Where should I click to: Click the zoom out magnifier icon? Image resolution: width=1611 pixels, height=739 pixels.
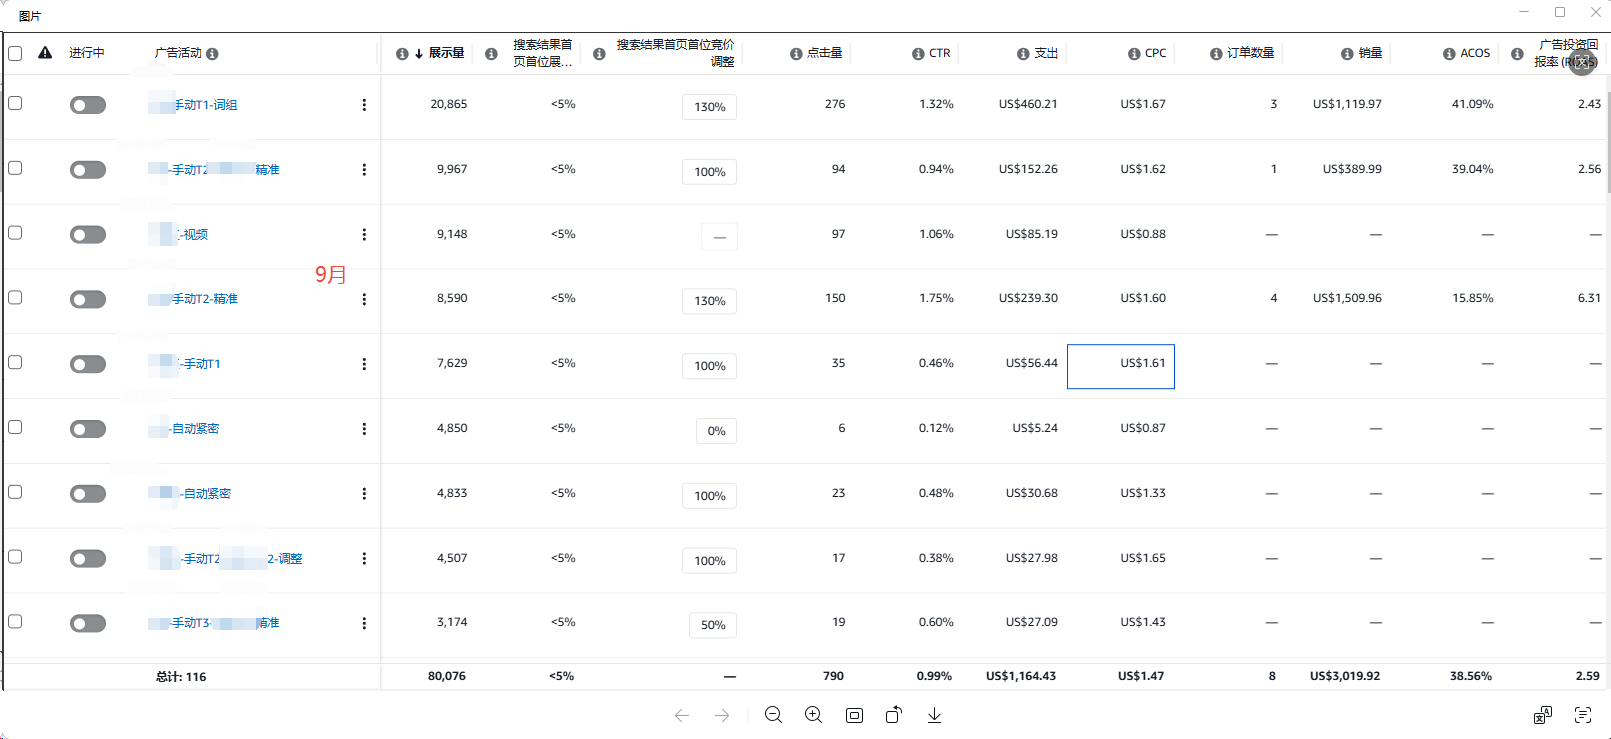[773, 715]
